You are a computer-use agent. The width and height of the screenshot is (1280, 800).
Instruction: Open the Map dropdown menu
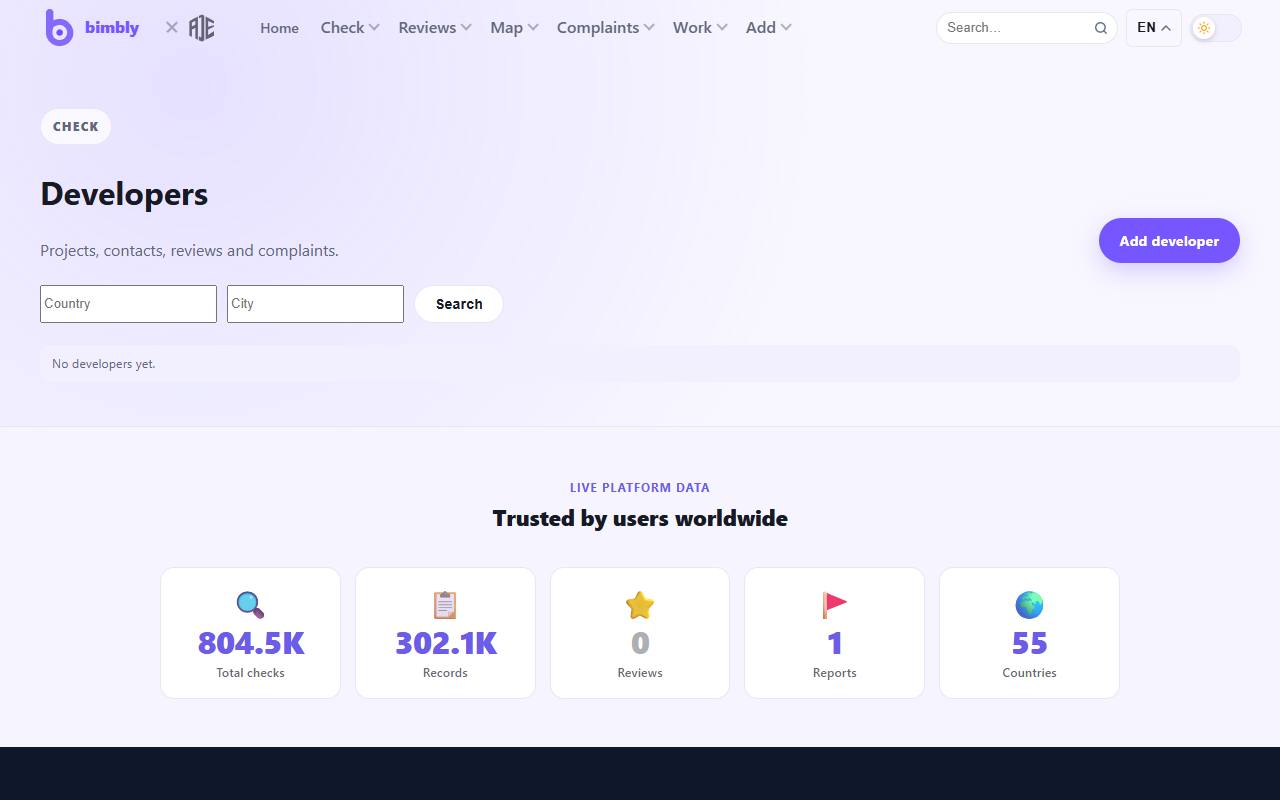pyautogui.click(x=514, y=28)
